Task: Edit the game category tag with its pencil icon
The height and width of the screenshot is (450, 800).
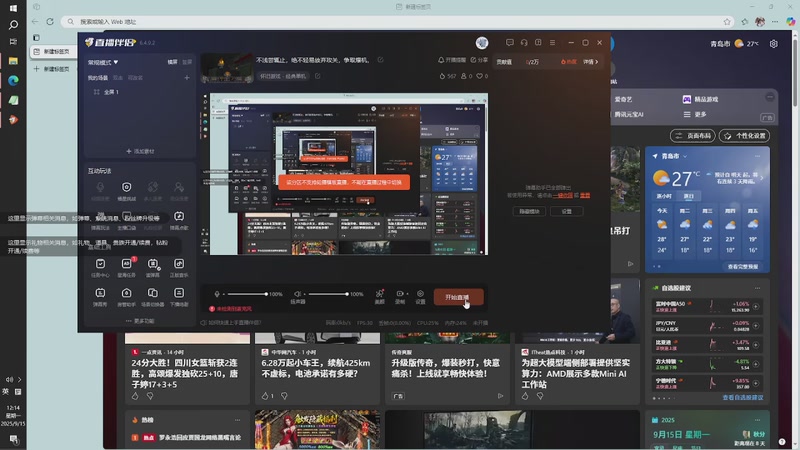Action: point(317,76)
